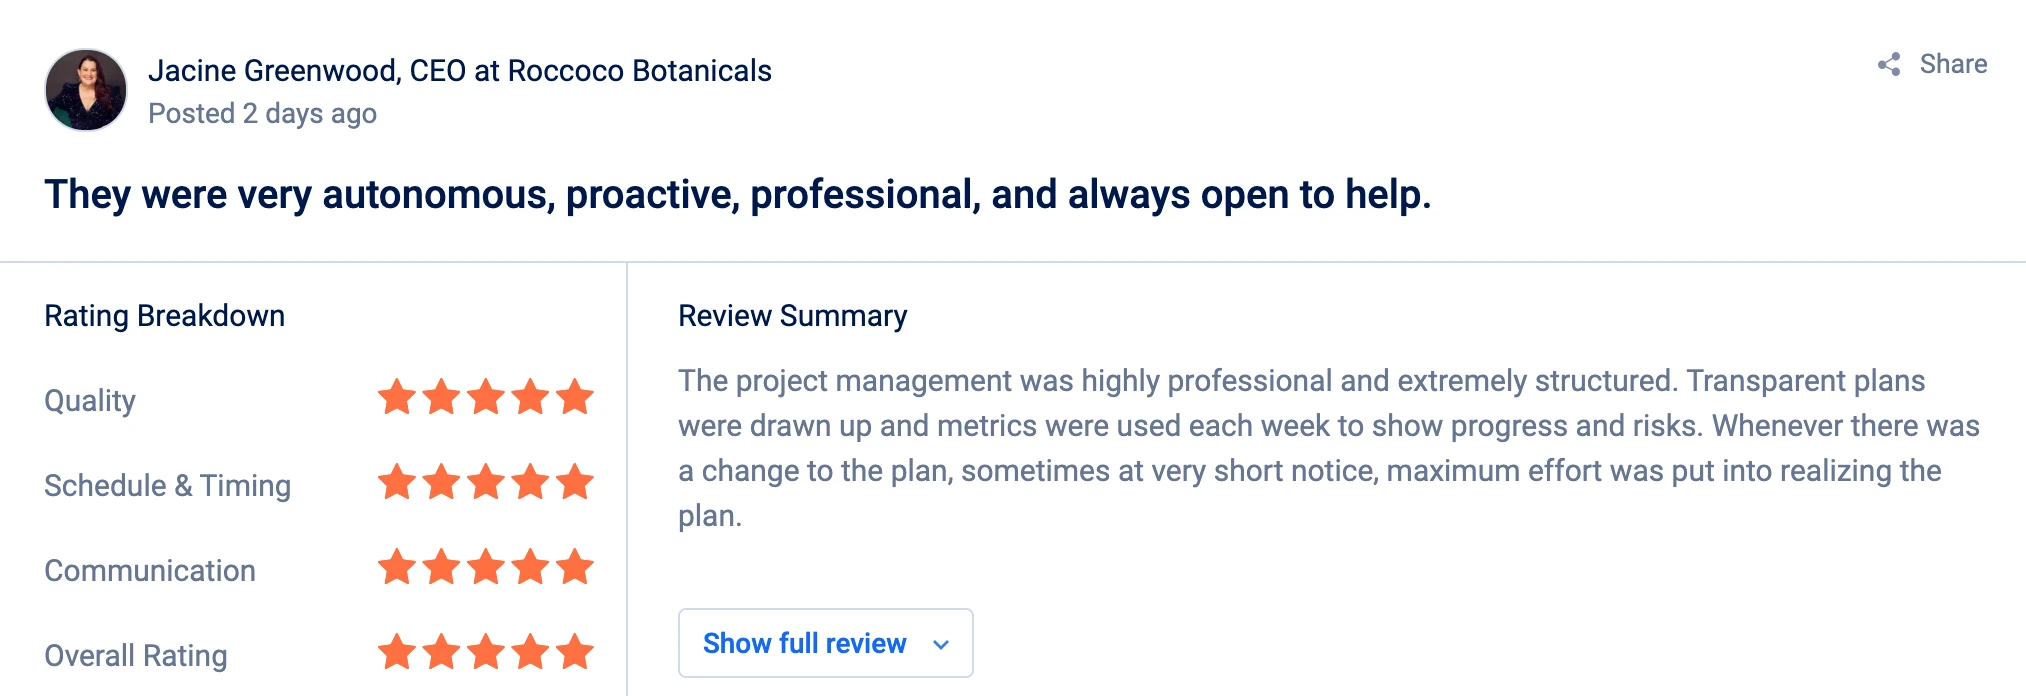Click the review headline about autonomous, proactive
Viewport: 2026px width, 696px height.
(x=738, y=194)
